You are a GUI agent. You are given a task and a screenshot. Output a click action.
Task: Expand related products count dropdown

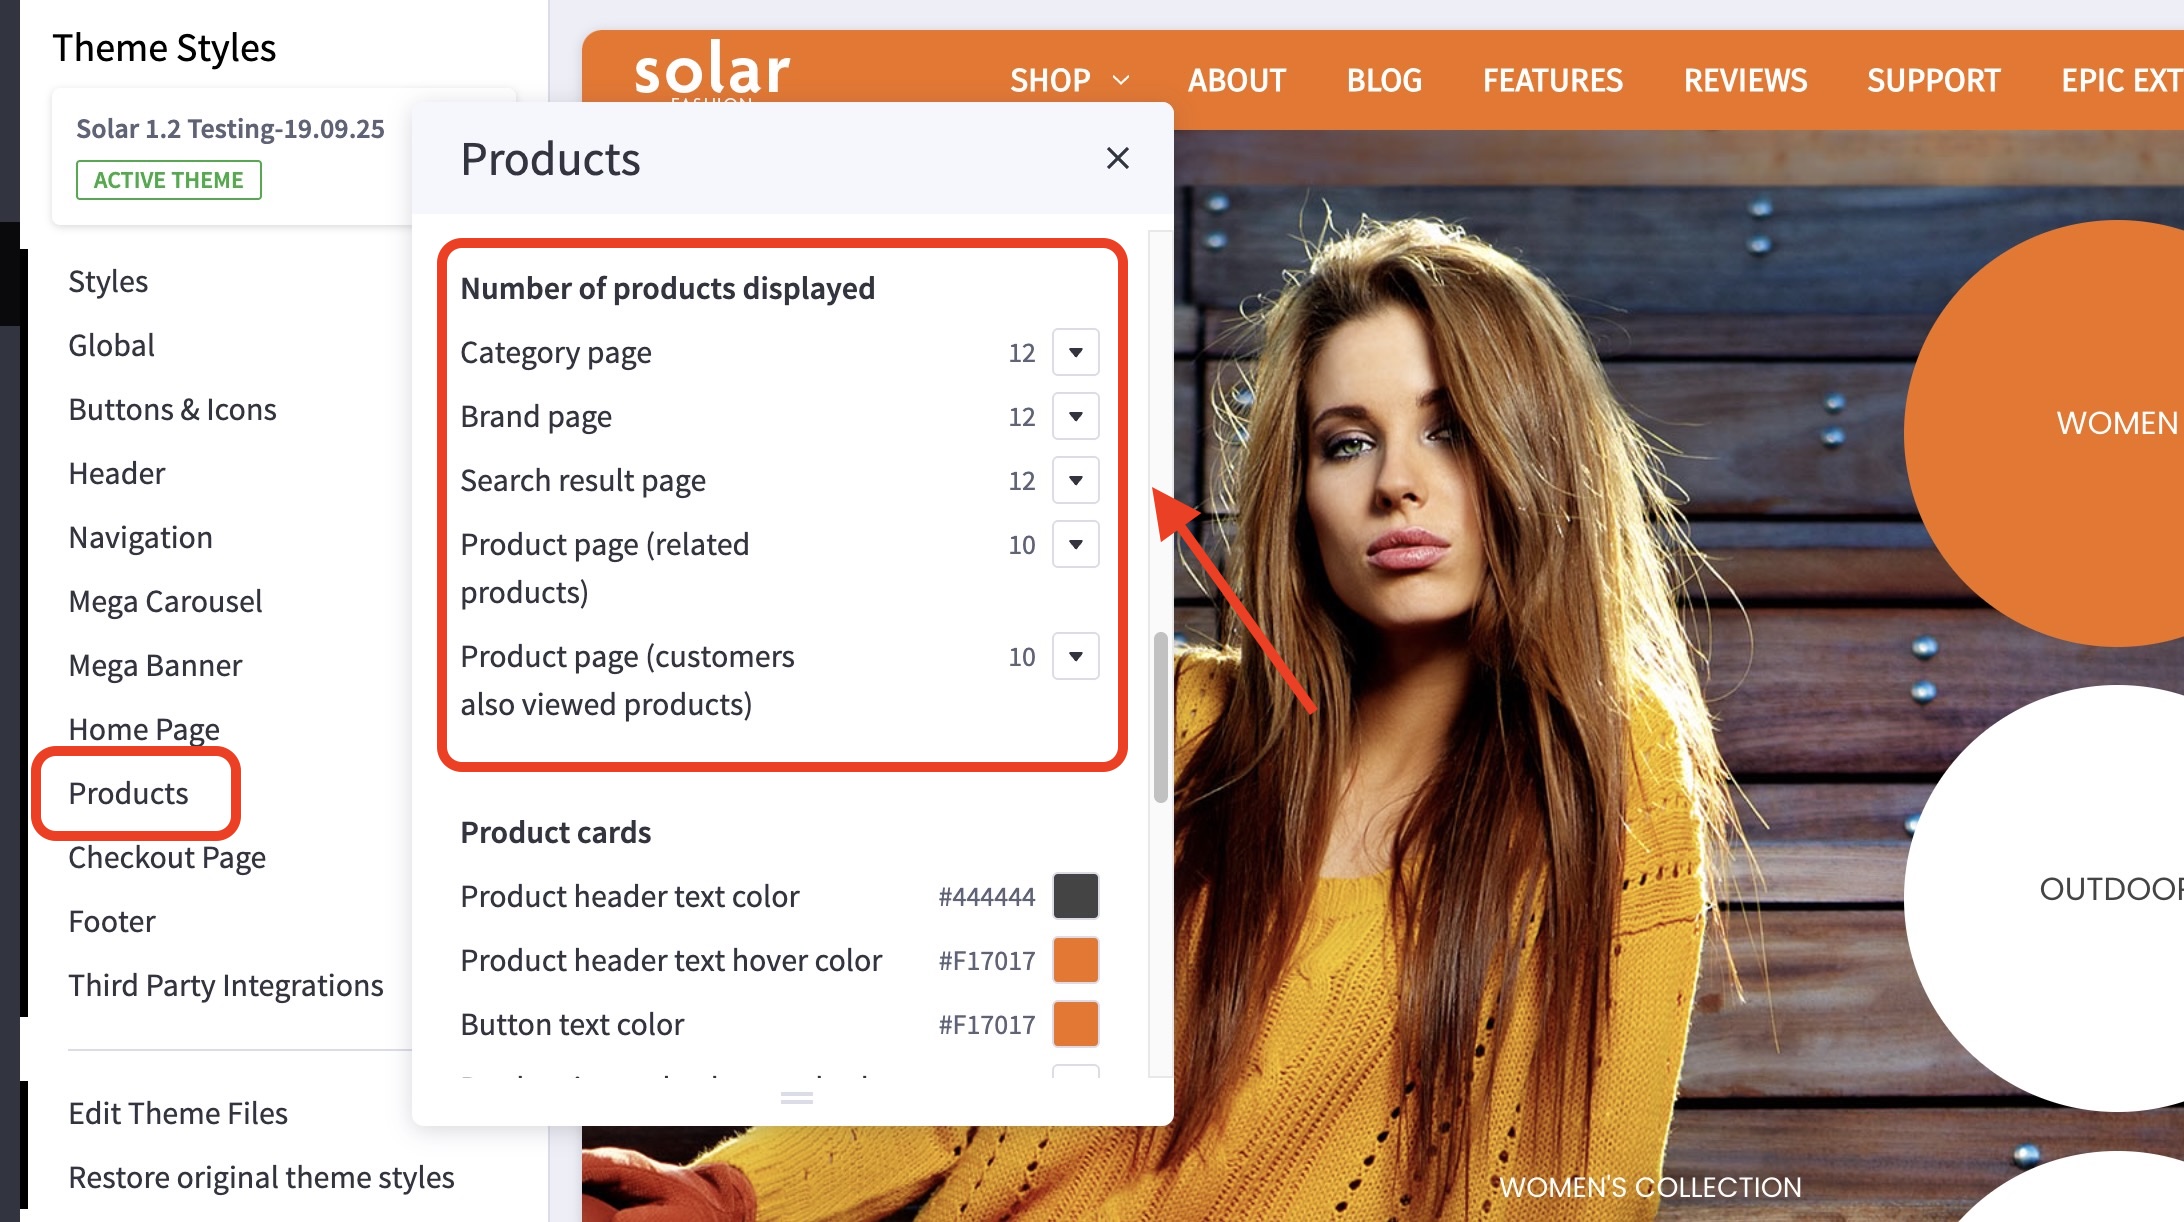click(1075, 544)
